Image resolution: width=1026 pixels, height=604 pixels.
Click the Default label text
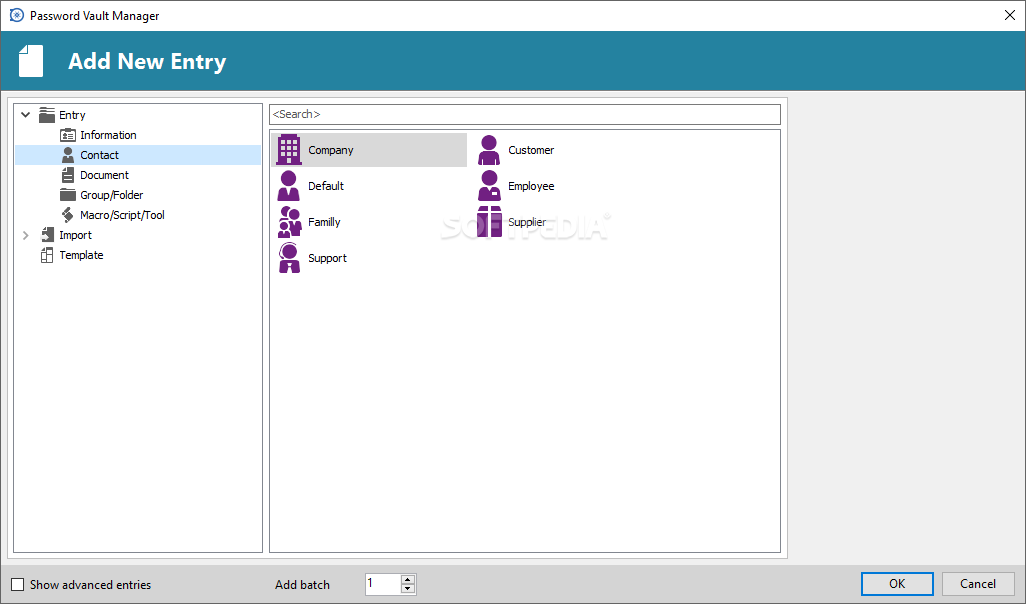[326, 186]
